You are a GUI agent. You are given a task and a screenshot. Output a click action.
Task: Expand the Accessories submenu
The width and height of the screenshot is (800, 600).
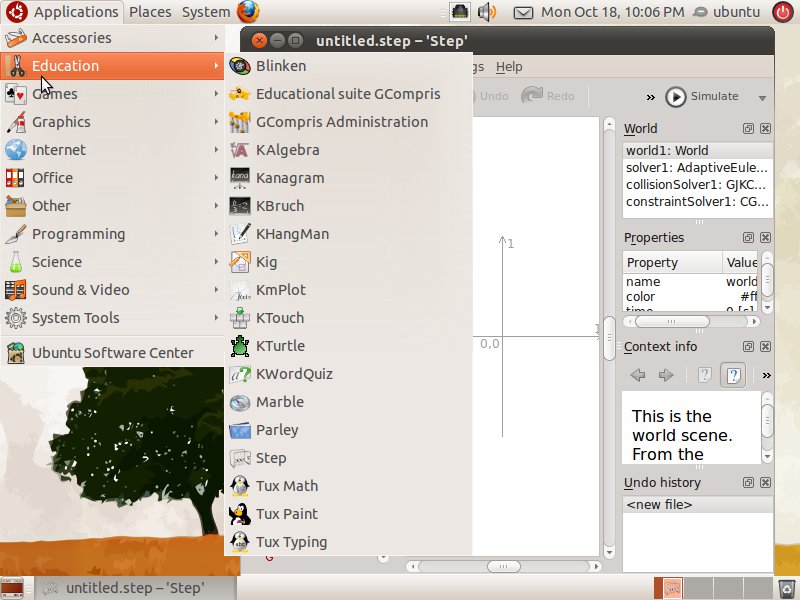112,38
